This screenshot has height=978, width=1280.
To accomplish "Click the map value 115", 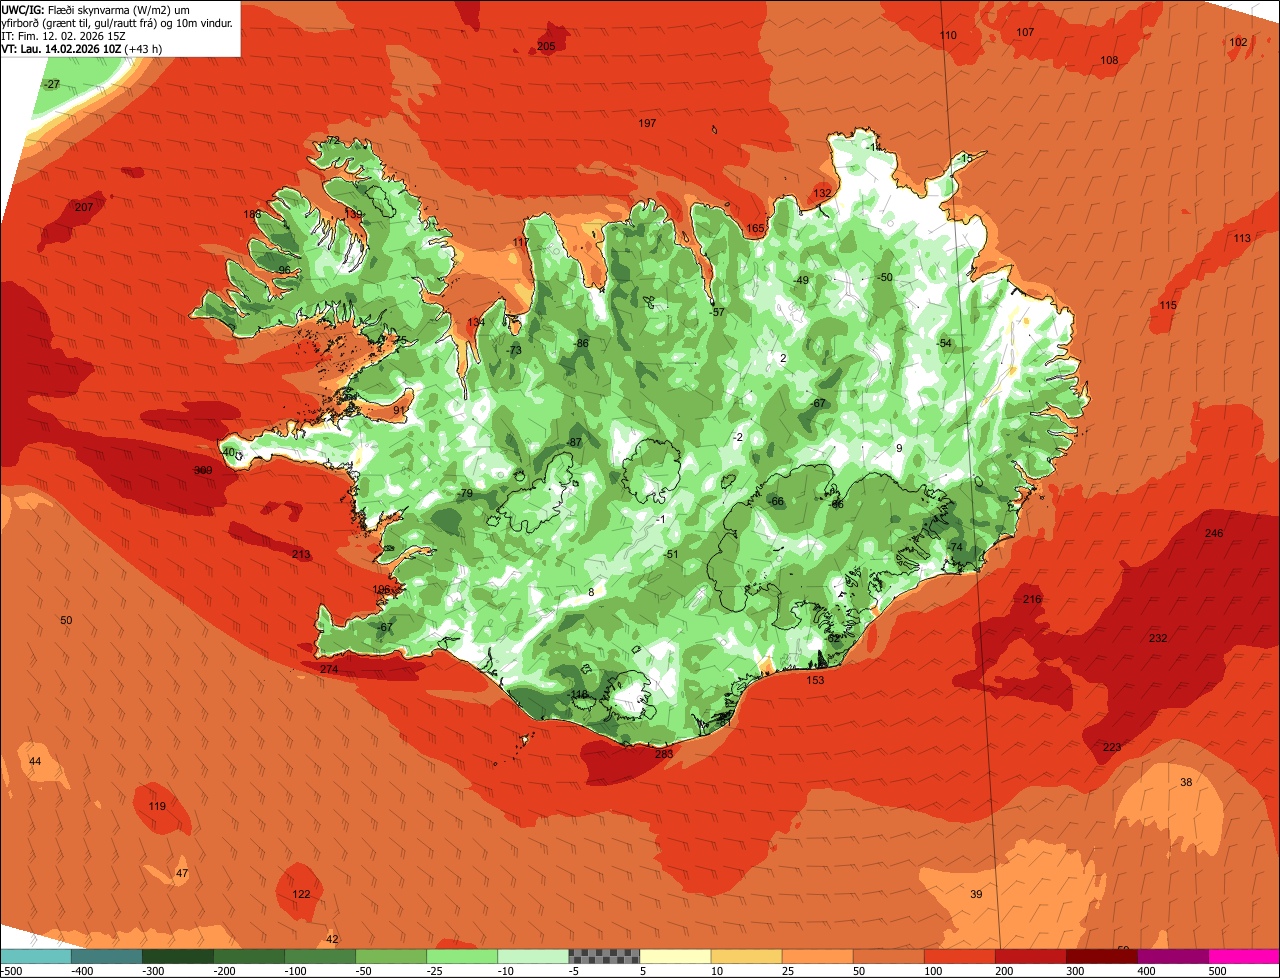I will pyautogui.click(x=1168, y=306).
